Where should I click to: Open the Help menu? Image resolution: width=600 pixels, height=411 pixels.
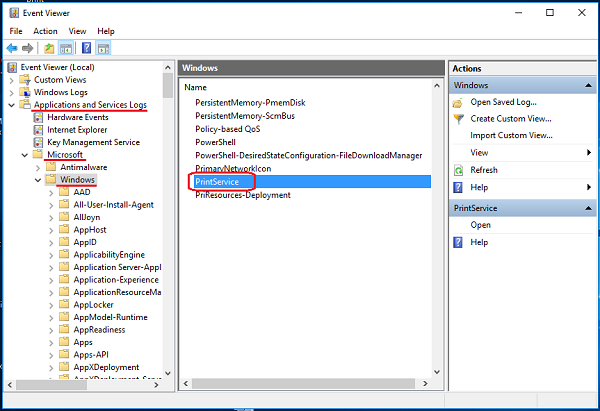pos(106,31)
